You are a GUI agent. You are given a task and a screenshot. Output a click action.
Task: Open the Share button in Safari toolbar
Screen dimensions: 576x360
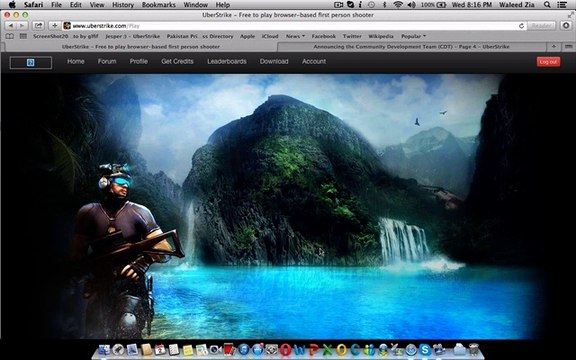(x=38, y=26)
